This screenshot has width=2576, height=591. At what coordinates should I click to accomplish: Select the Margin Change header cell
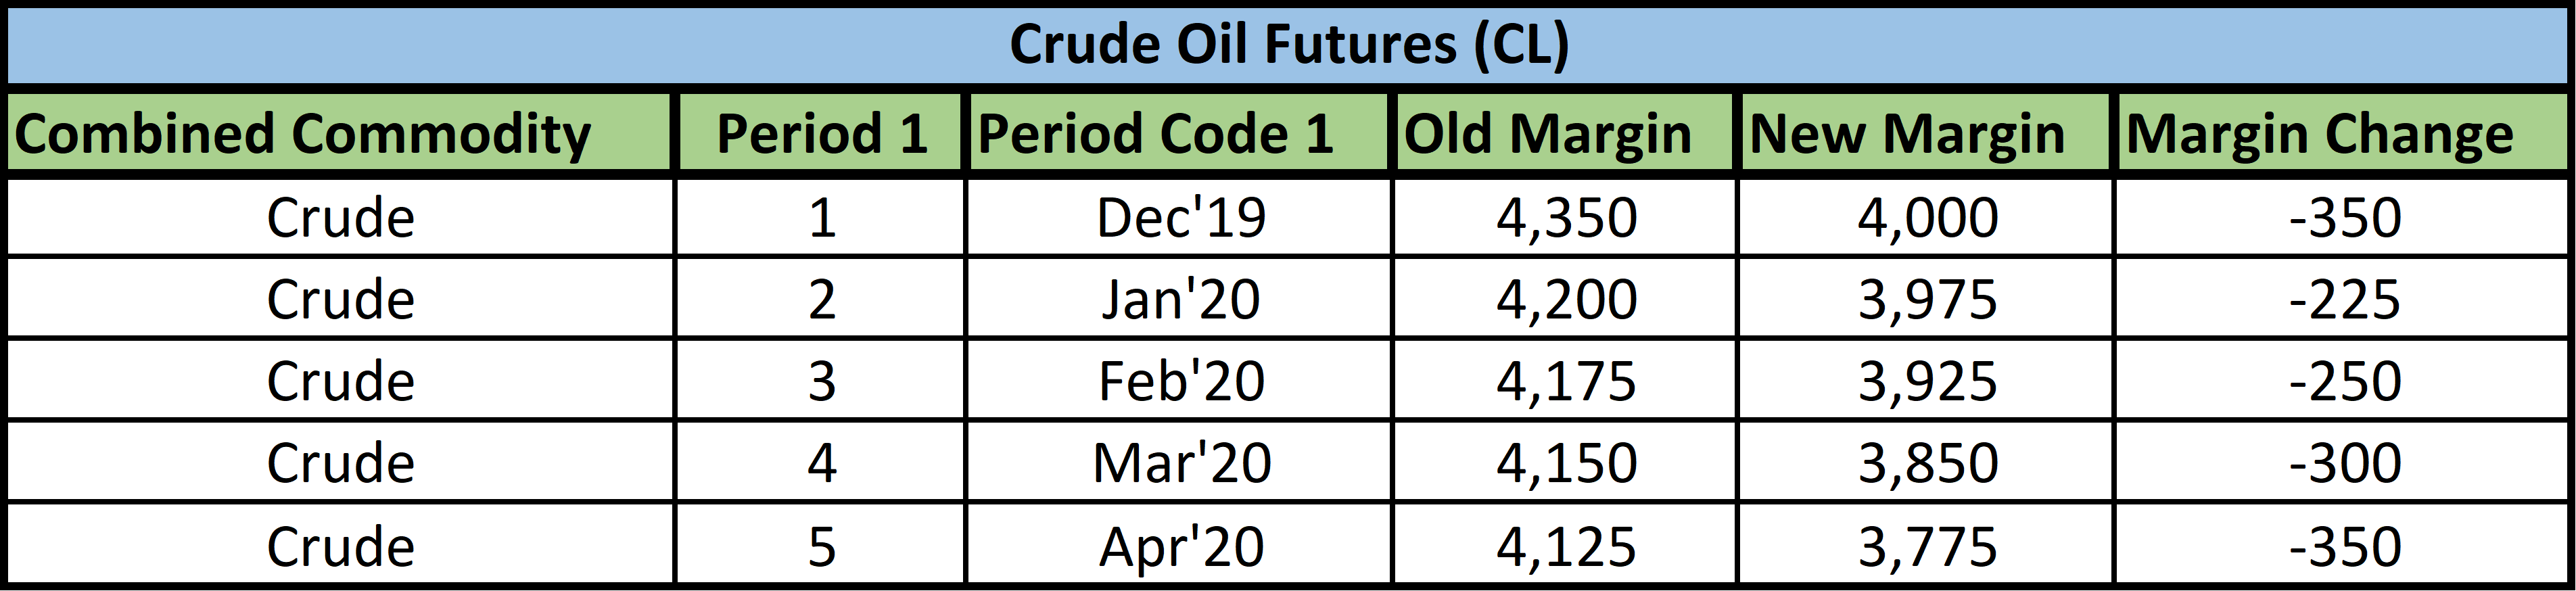coord(2319,134)
